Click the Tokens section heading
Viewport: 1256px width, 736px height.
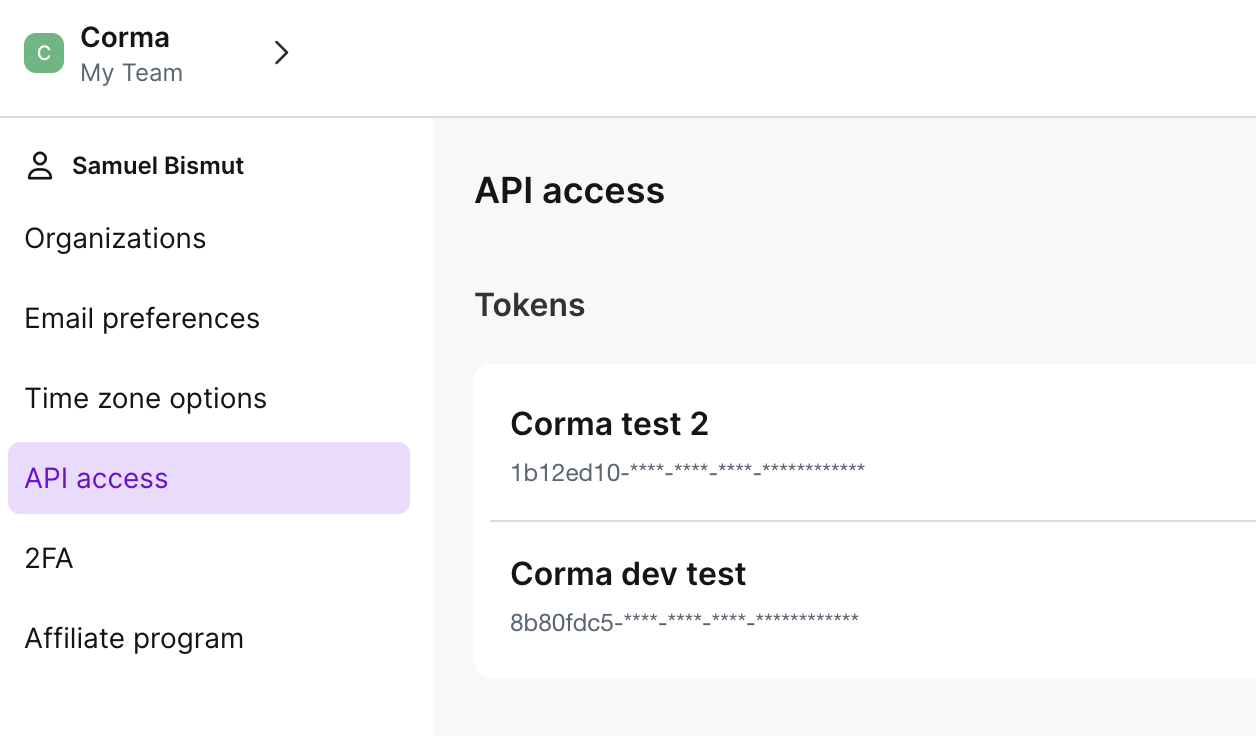[529, 305]
